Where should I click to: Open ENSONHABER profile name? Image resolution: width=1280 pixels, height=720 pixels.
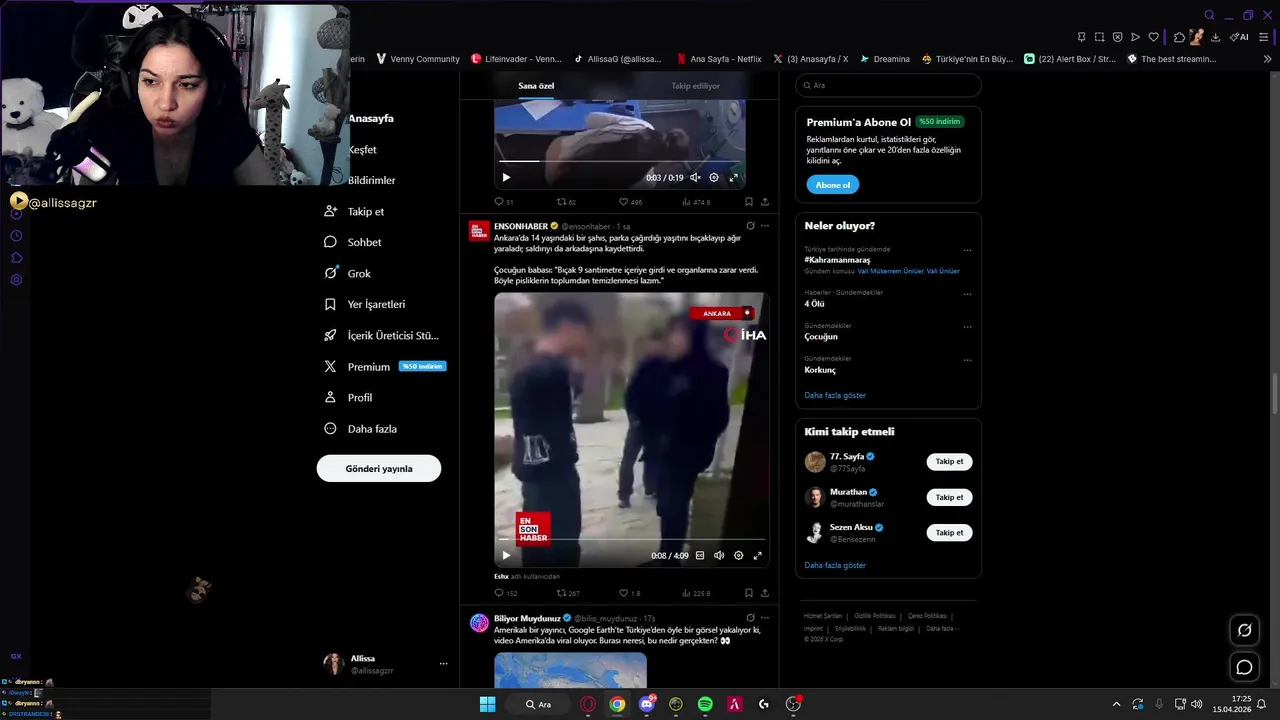[x=521, y=226]
